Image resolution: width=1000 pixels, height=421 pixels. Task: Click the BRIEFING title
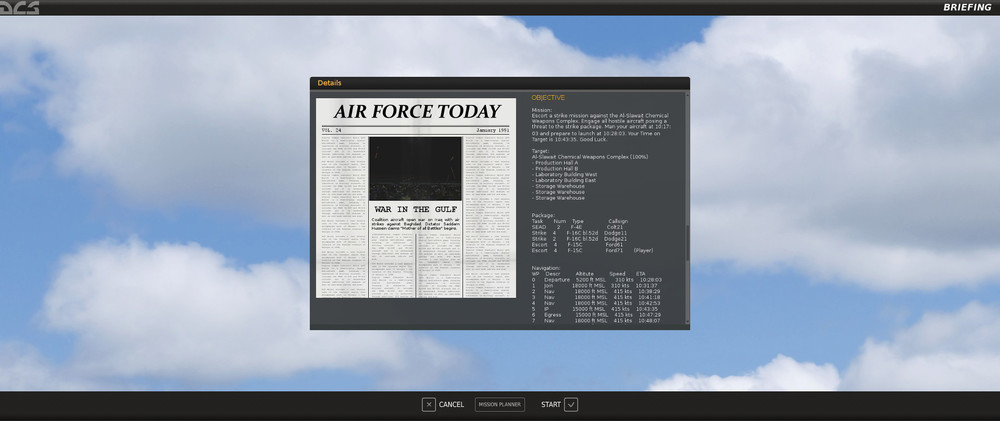pos(967,8)
